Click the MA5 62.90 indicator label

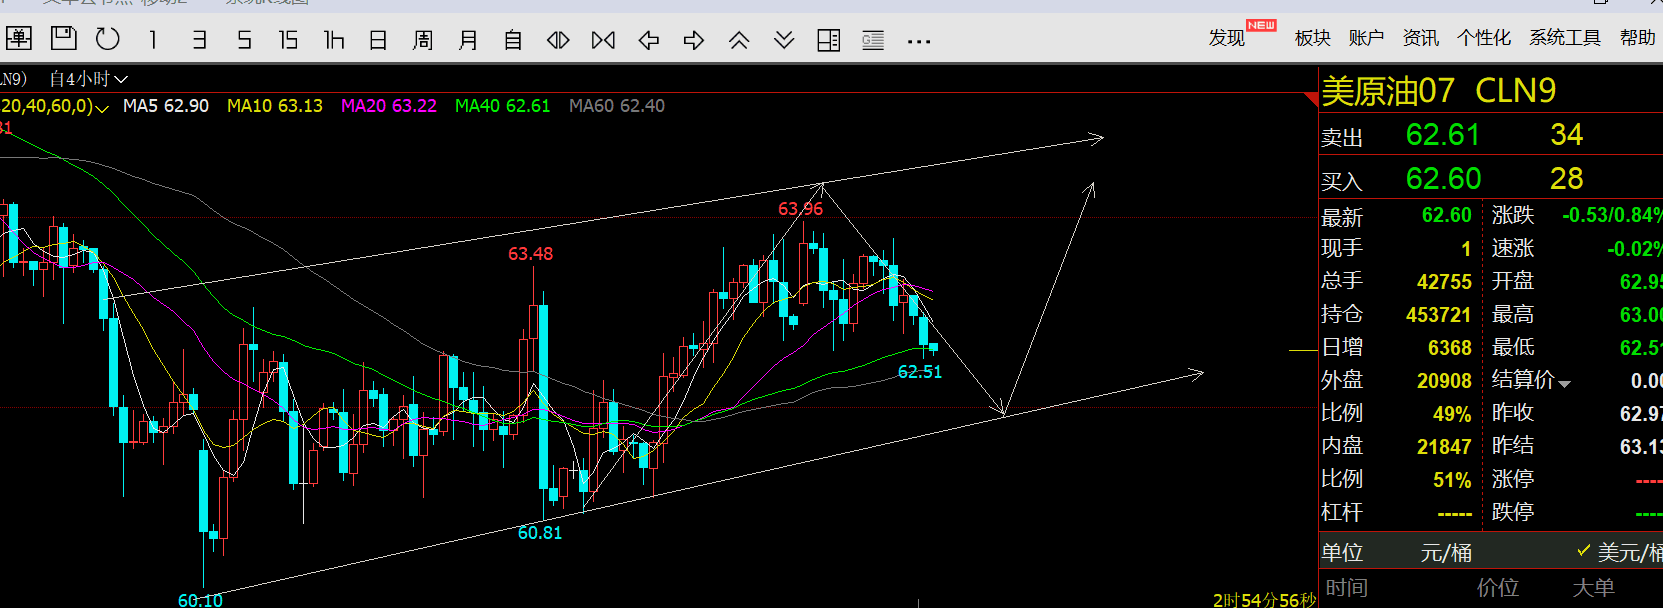click(x=166, y=106)
